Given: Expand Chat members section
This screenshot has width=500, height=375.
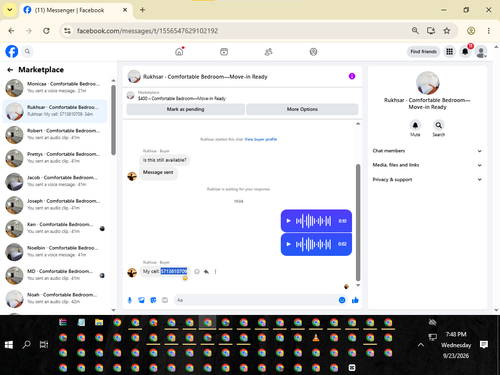Looking at the screenshot, I should tap(427, 151).
